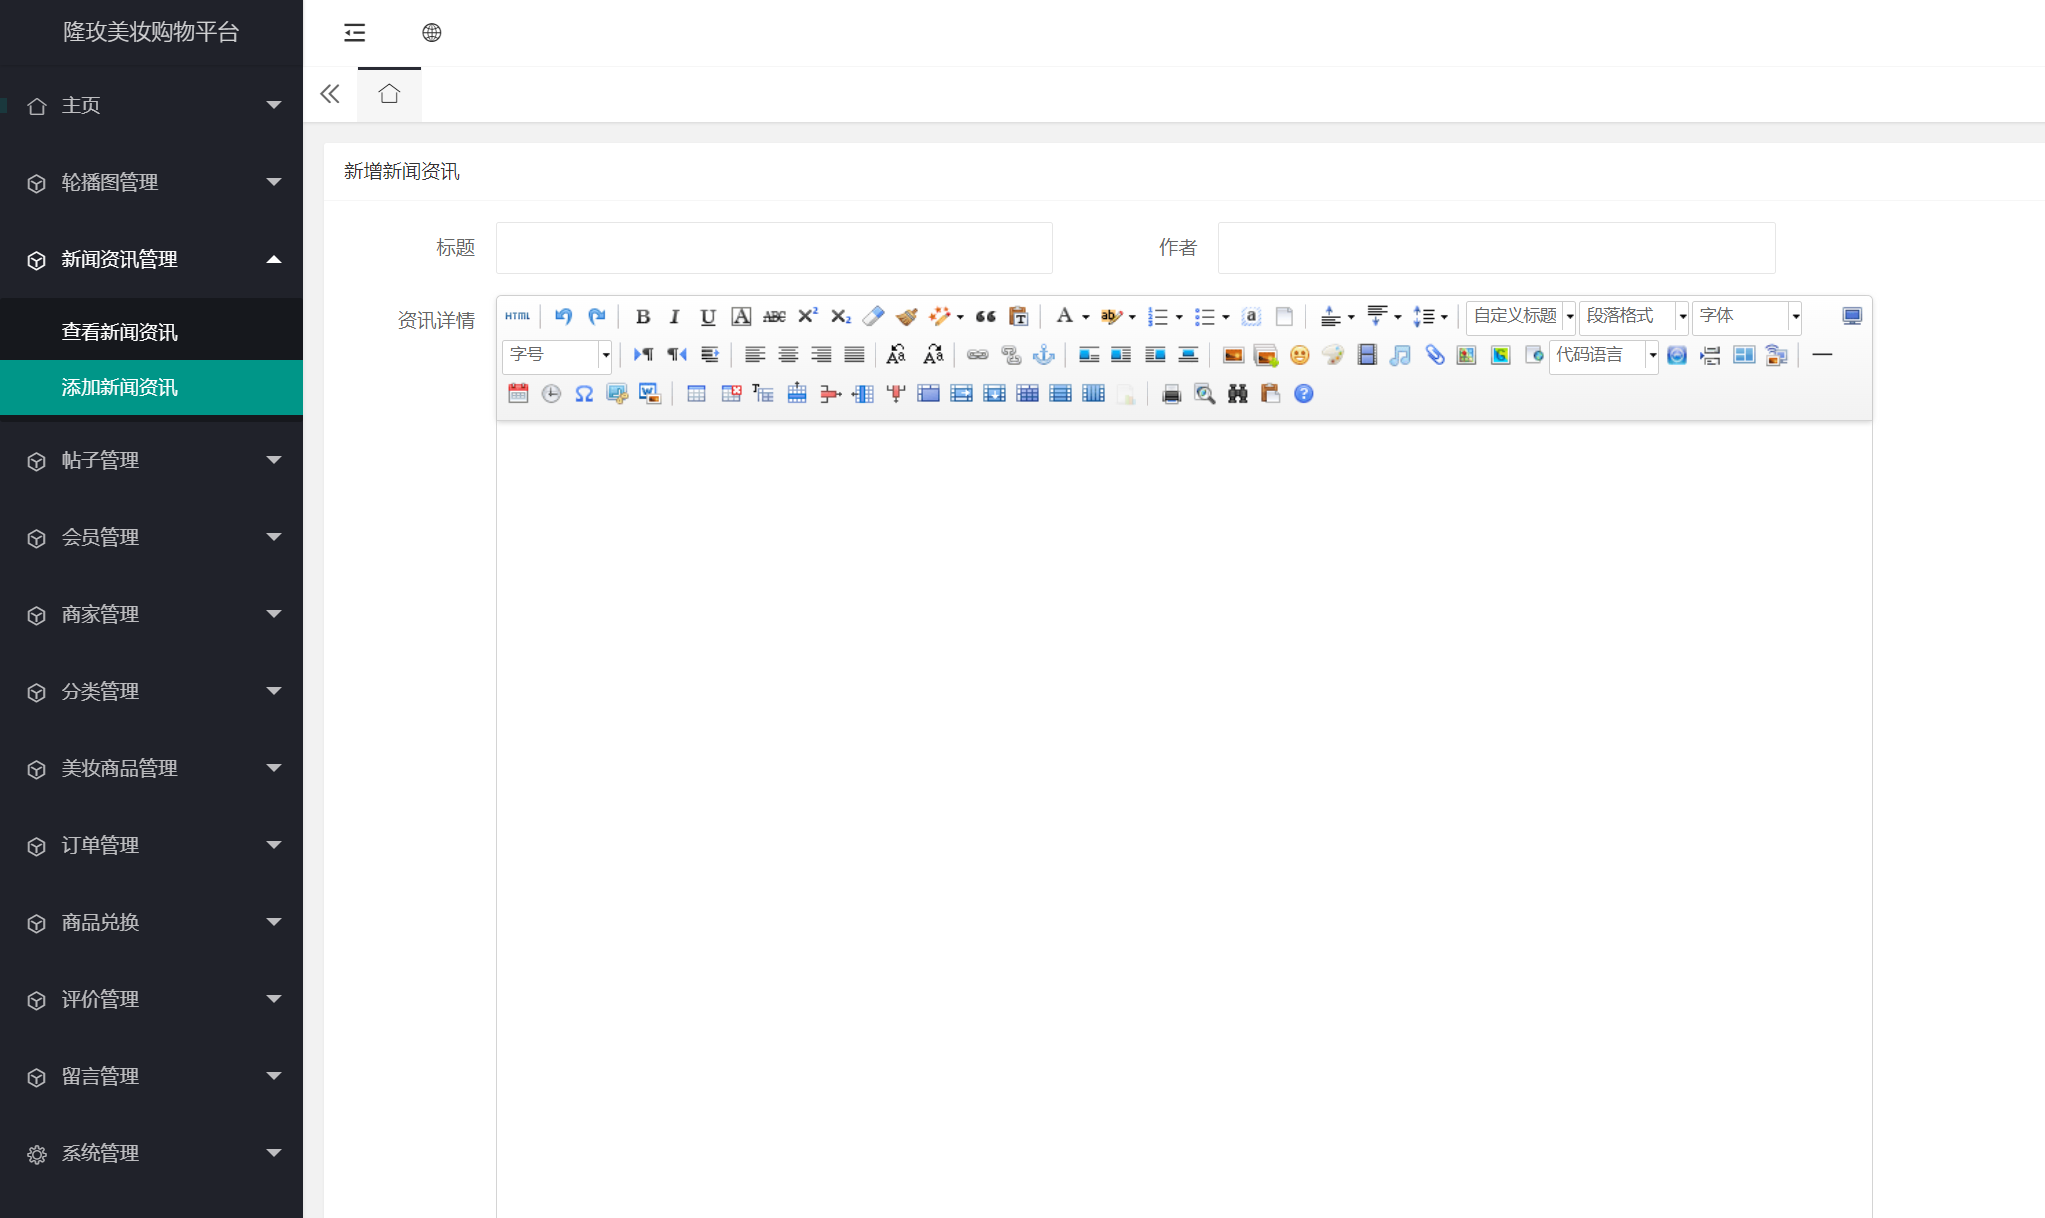
Task: Toggle HTML source view in editor
Action: (517, 316)
